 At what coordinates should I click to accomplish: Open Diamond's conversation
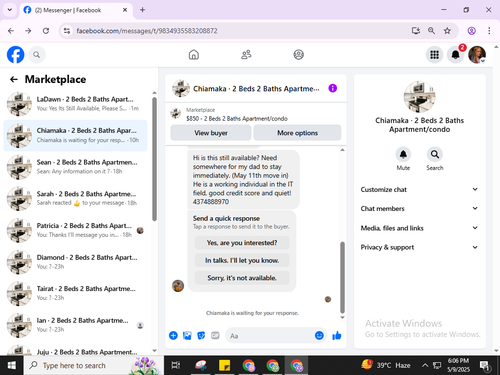[75, 262]
